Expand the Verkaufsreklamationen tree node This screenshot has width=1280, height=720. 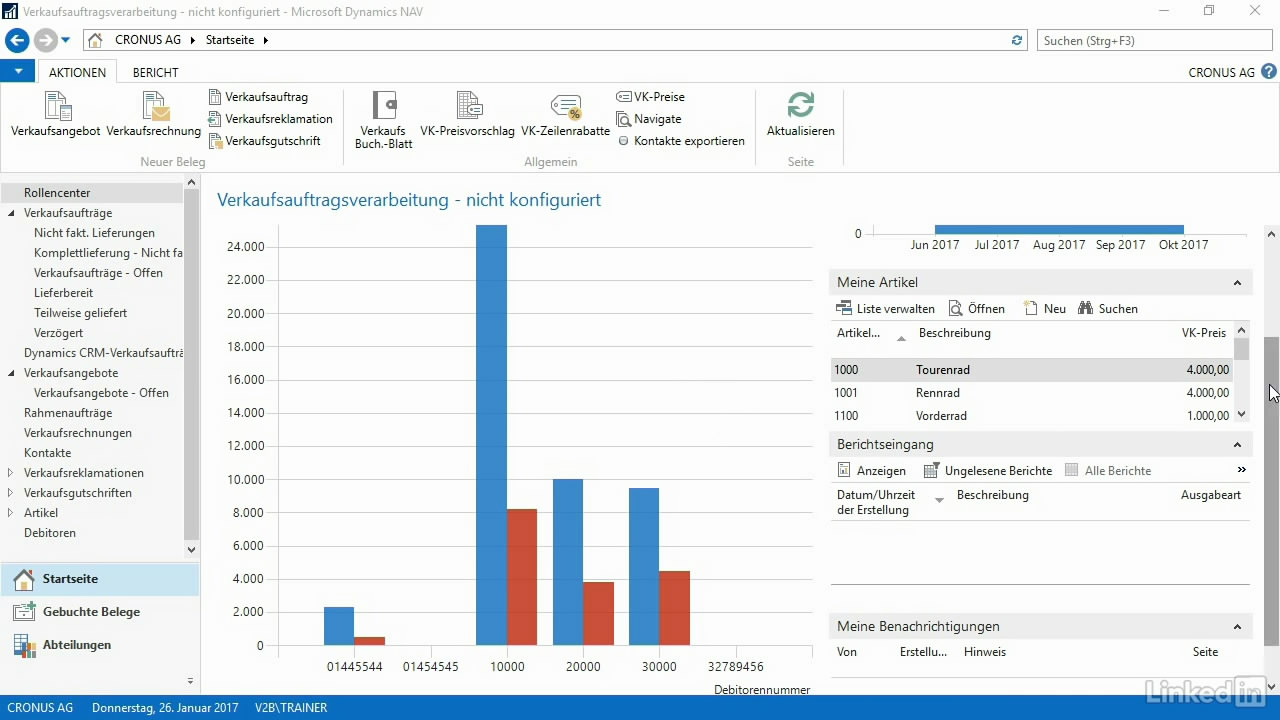(x=11, y=473)
